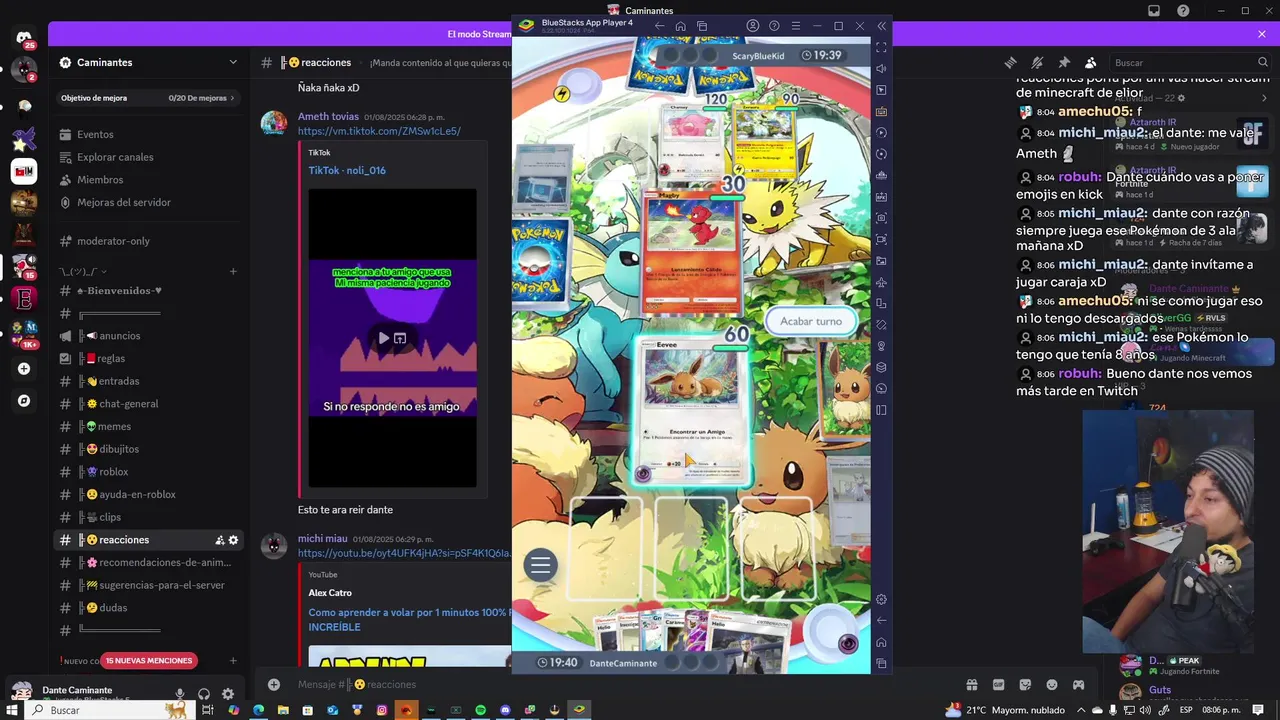The image size is (1280, 720).
Task: Open gift icon in Discord message bar
Action: 972,685
